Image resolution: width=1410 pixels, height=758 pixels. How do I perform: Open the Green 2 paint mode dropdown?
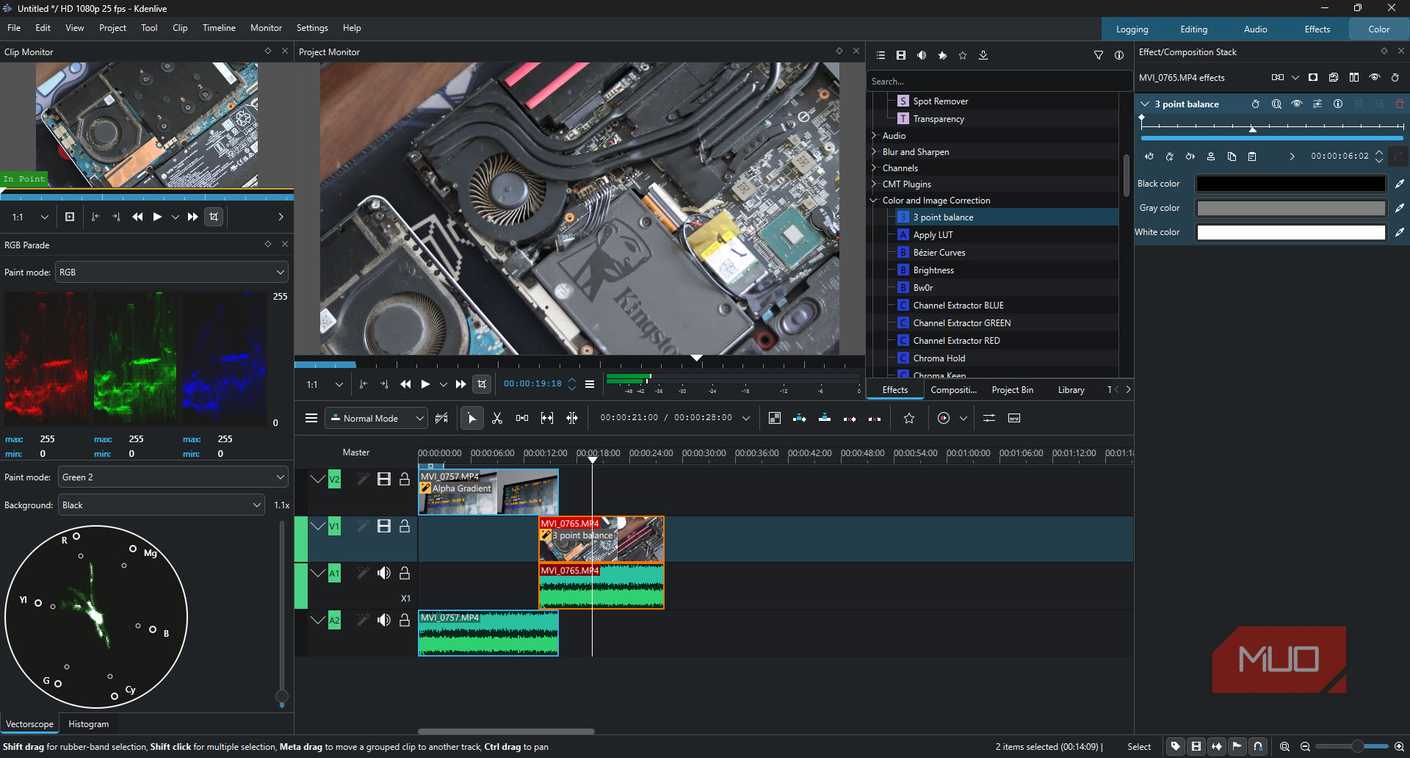click(171, 477)
